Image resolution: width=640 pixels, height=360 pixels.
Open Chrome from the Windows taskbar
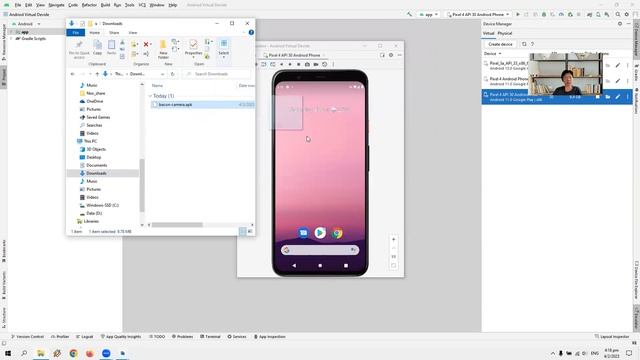(x=73, y=353)
